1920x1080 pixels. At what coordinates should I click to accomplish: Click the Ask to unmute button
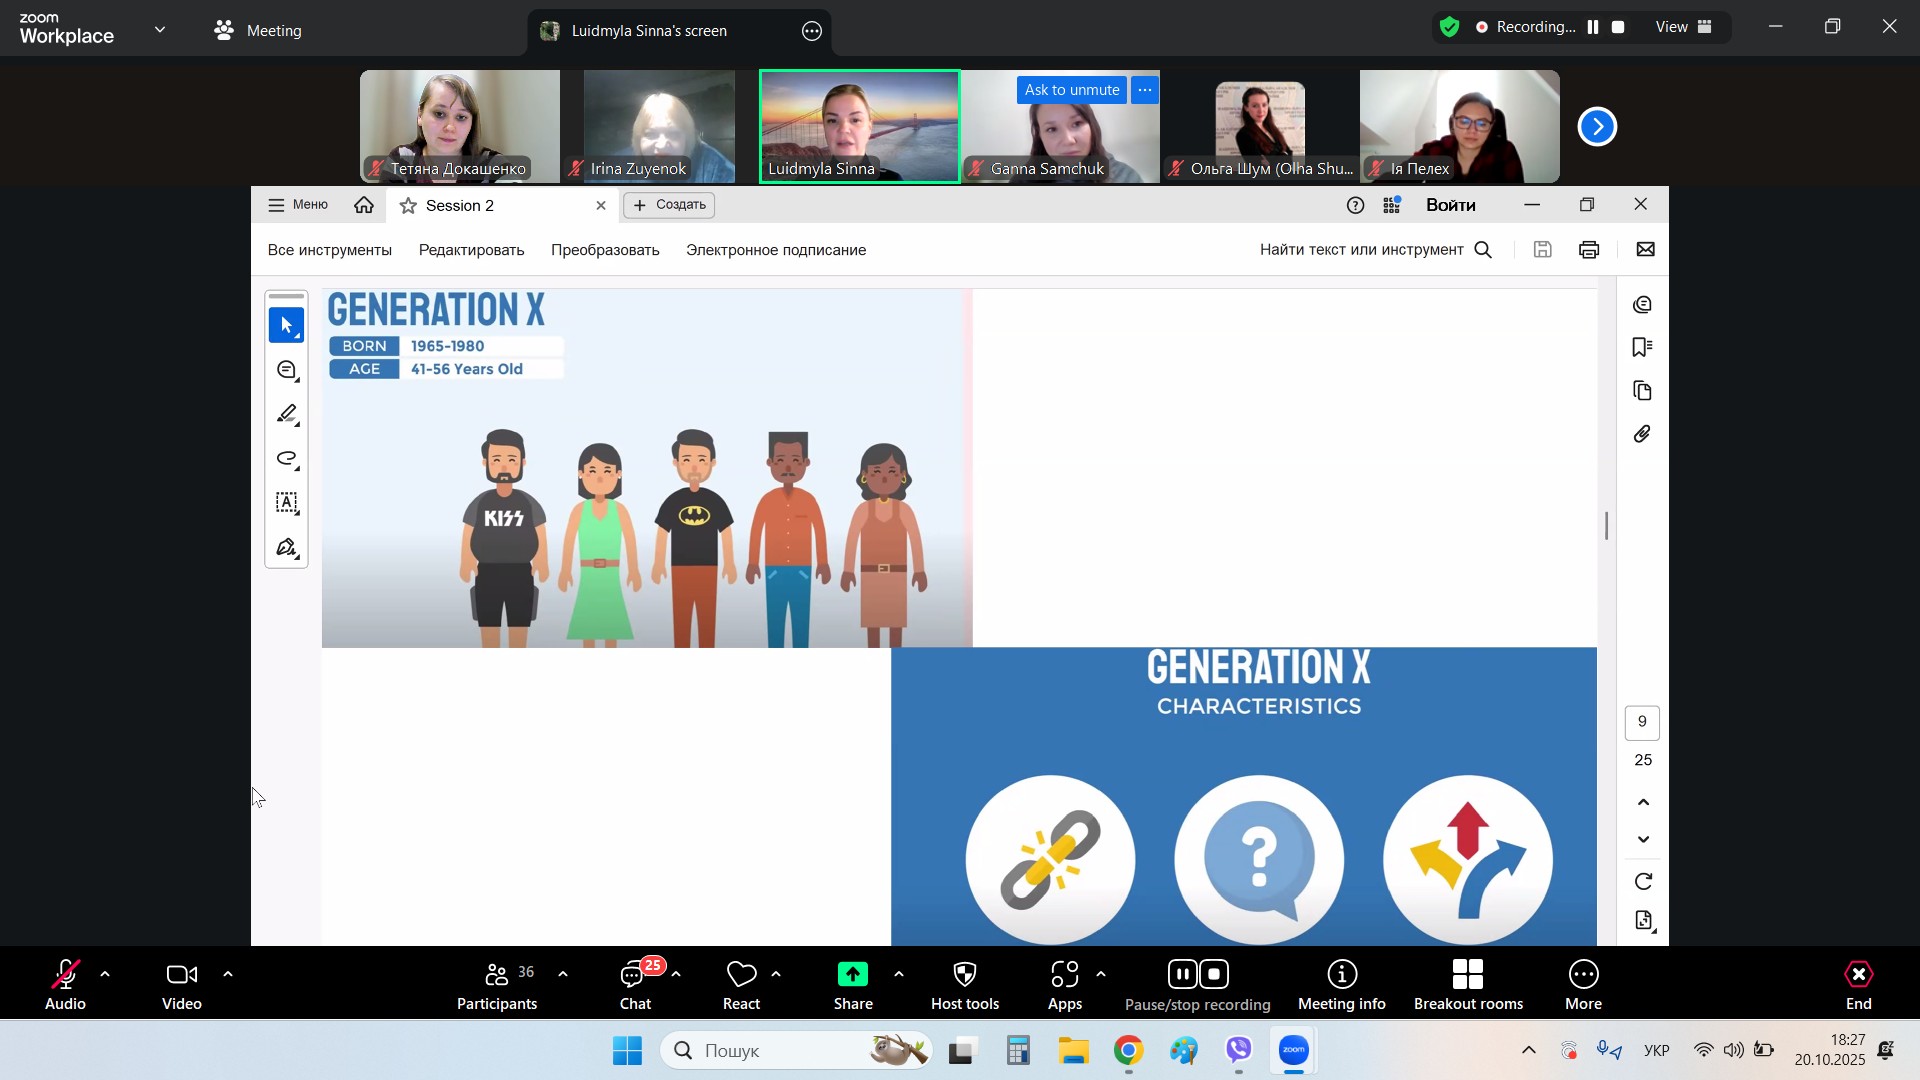point(1072,90)
